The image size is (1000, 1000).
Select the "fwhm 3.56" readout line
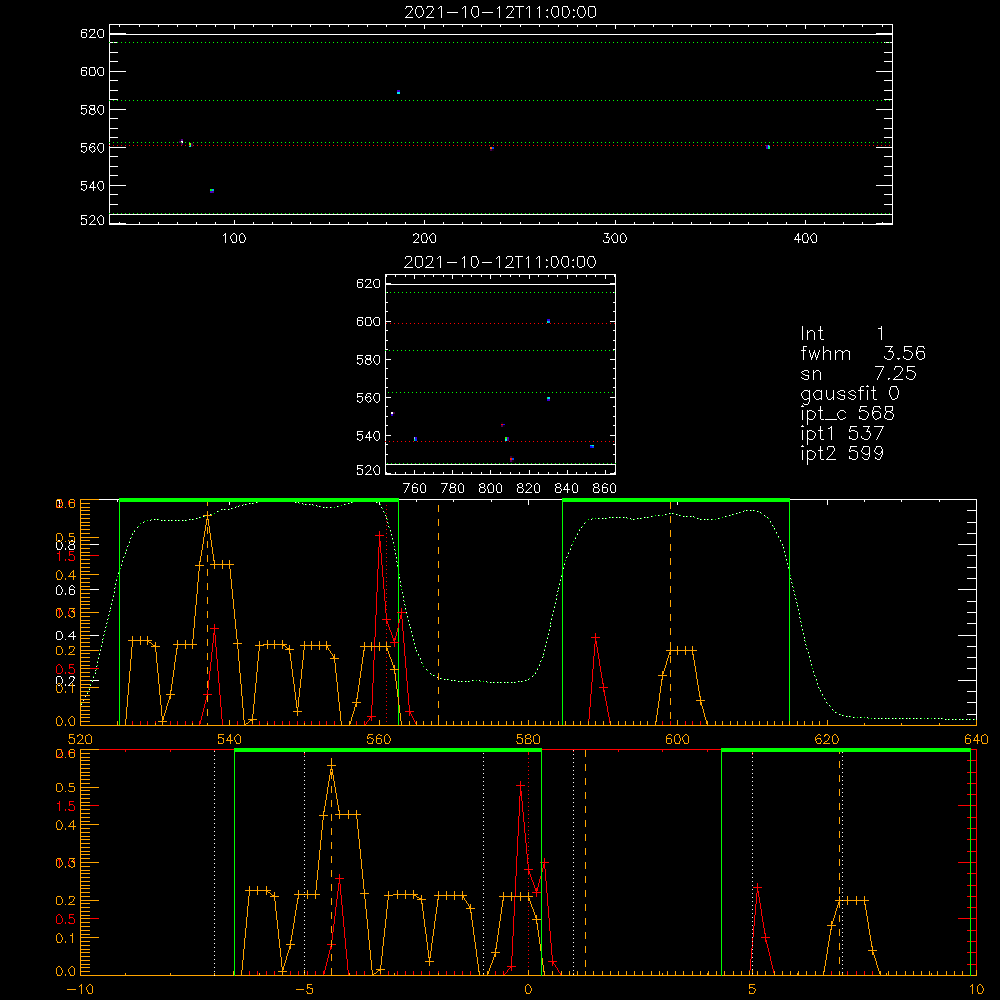pyautogui.click(x=863, y=353)
